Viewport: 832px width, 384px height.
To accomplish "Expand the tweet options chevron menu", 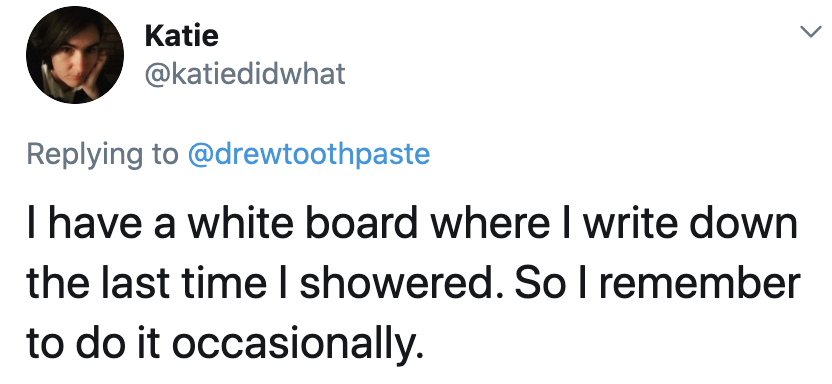I will click(x=810, y=33).
